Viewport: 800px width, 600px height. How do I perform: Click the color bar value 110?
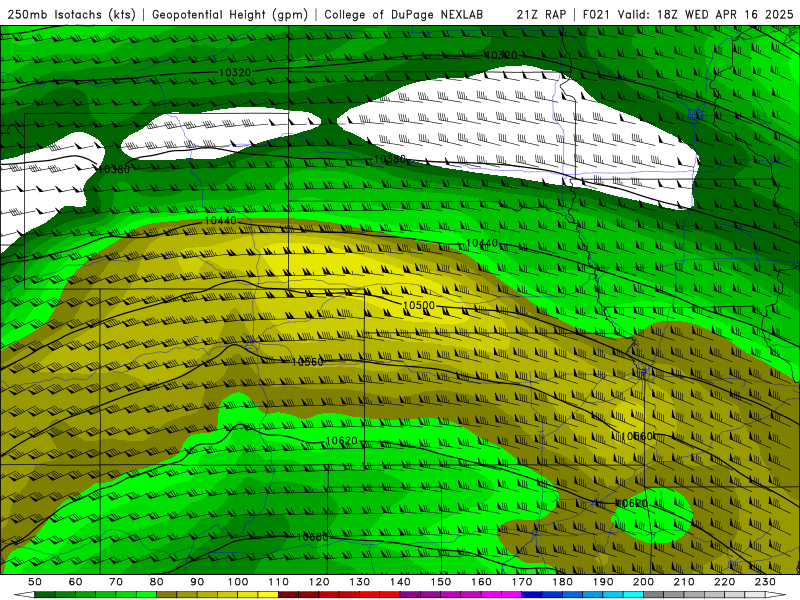(279, 582)
